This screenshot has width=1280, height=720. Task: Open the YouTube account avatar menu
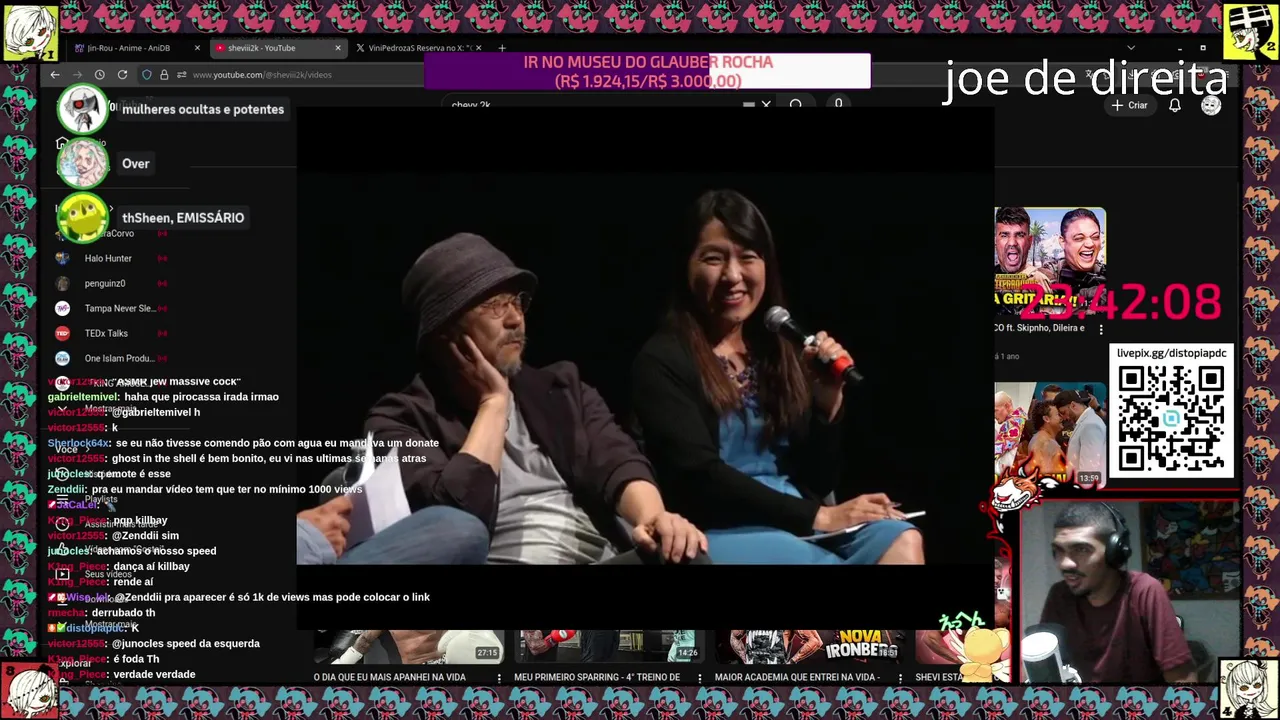pos(1211,105)
